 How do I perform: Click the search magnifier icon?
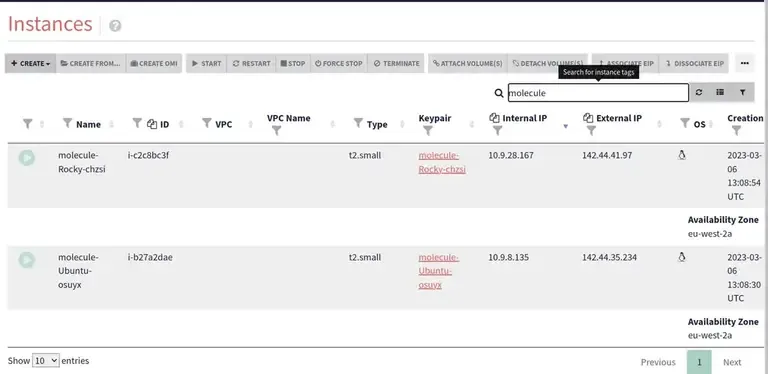(499, 93)
